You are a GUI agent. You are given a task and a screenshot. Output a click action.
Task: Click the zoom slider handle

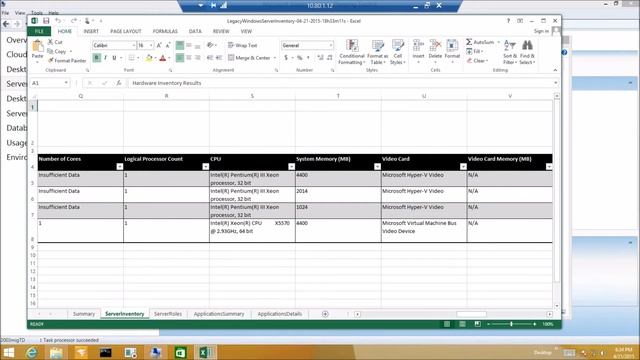pyautogui.click(x=511, y=324)
